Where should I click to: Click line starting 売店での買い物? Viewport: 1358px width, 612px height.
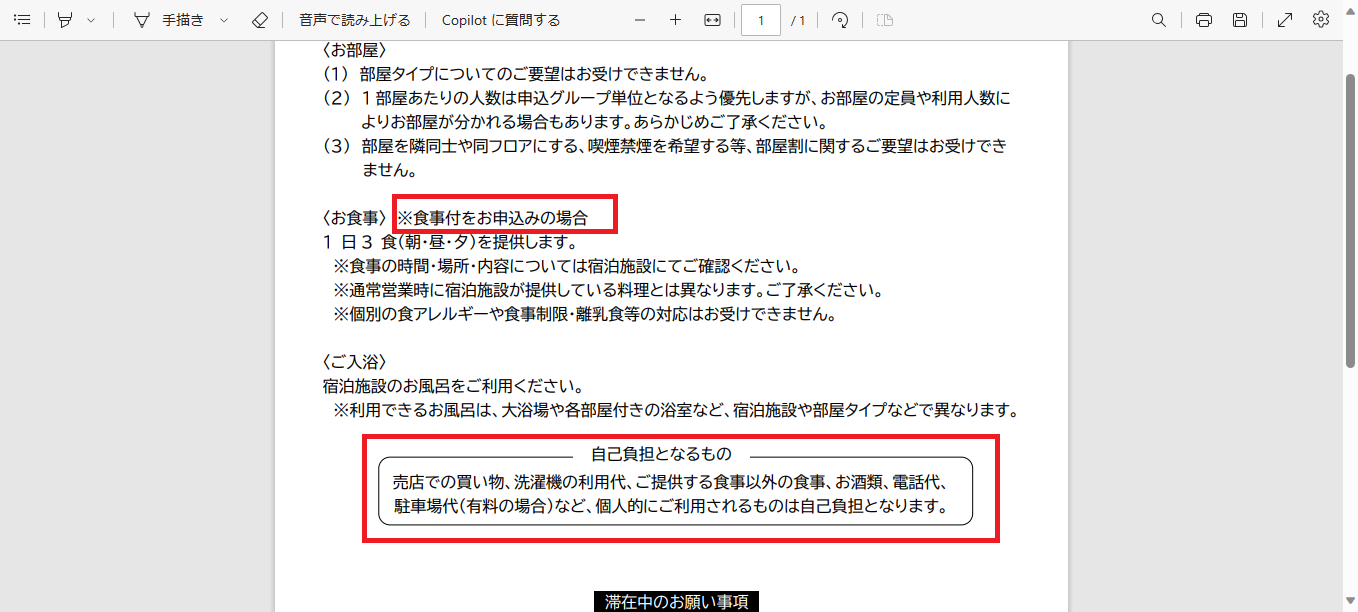[x=669, y=481]
